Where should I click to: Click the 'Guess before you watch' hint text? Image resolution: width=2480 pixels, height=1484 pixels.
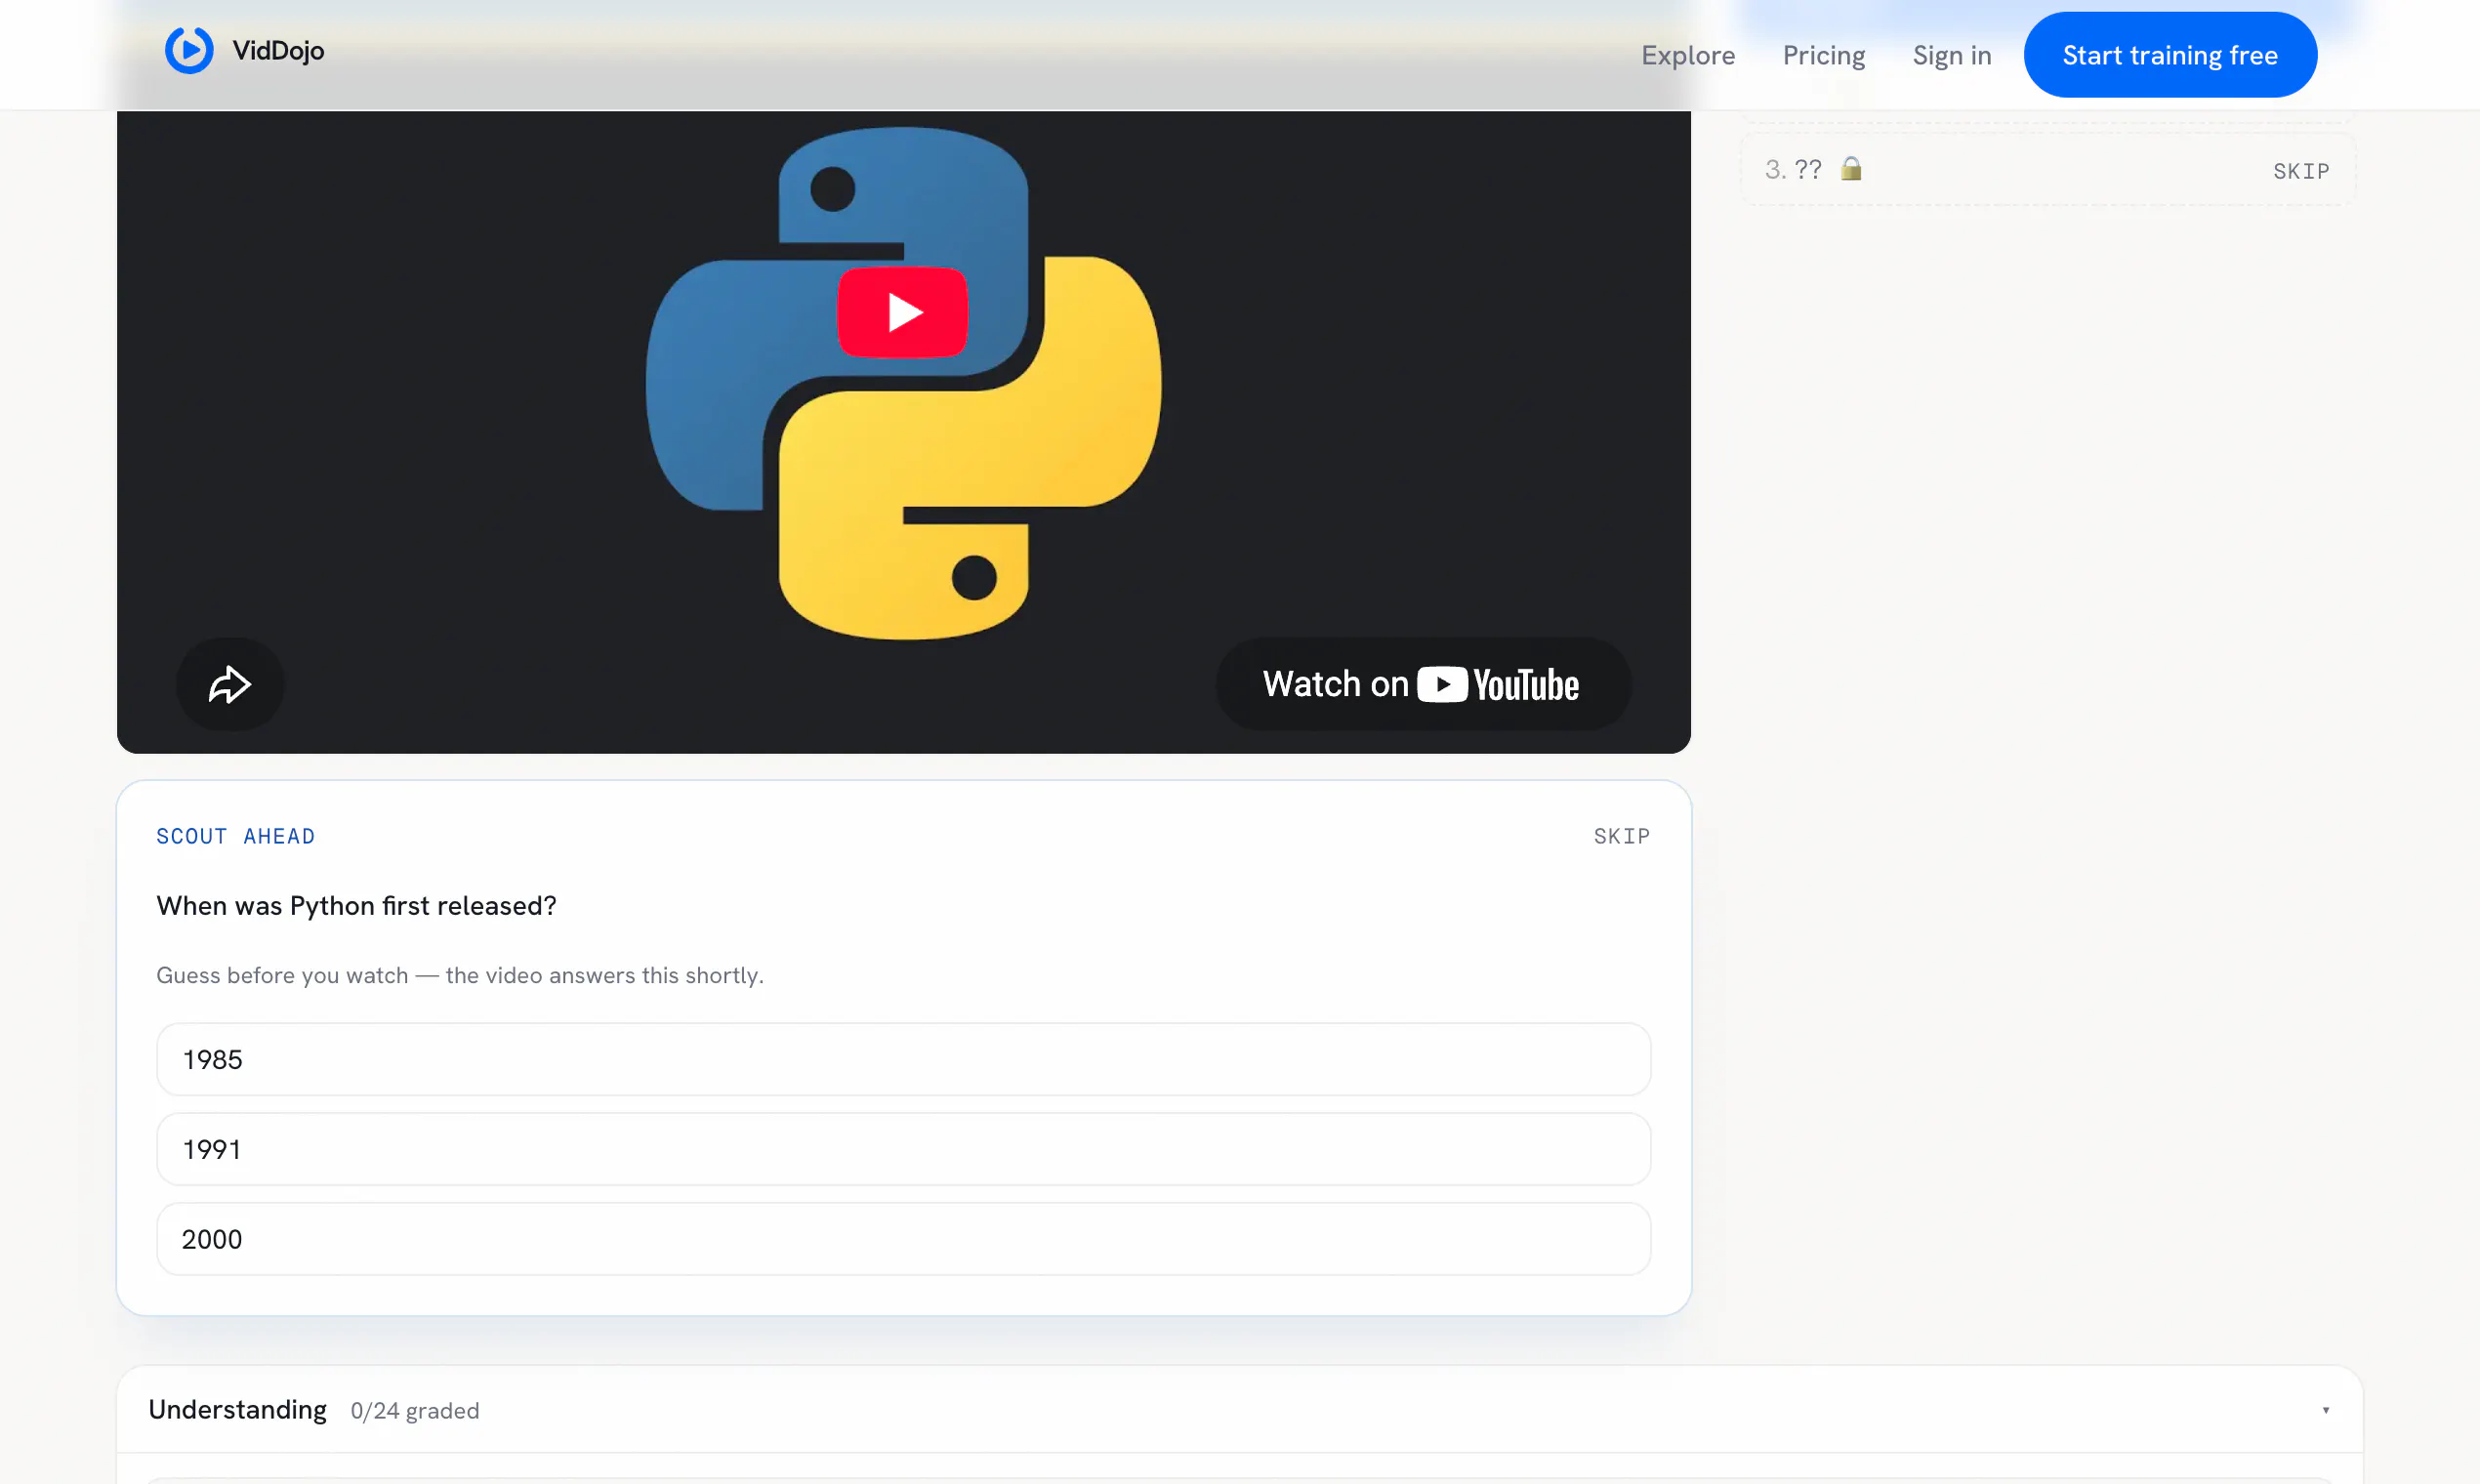point(460,975)
